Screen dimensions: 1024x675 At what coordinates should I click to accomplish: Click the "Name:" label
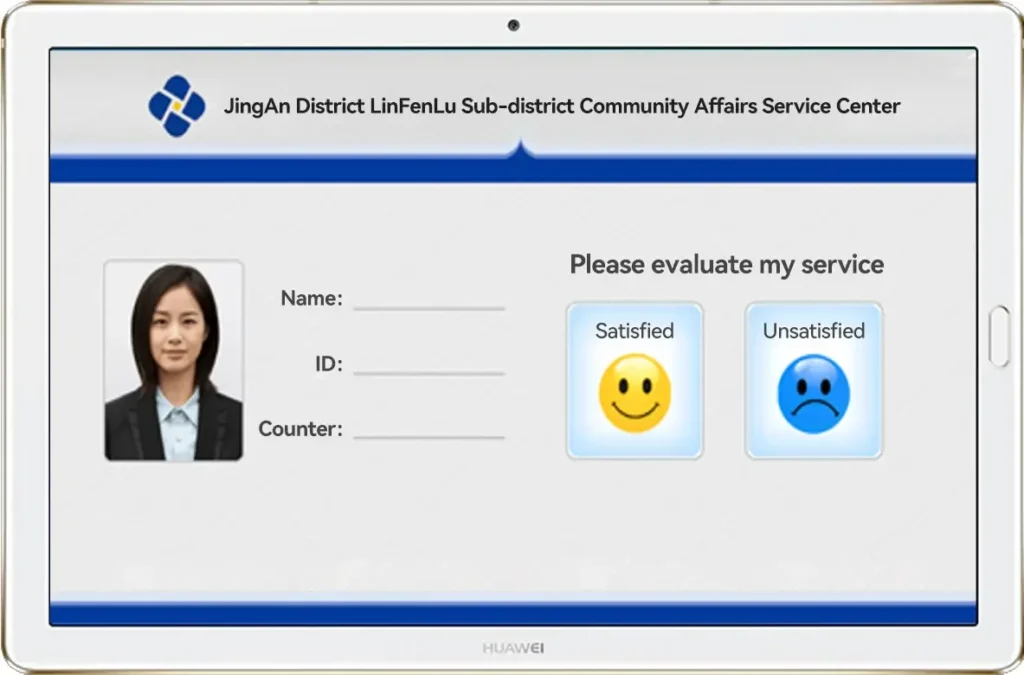[311, 298]
